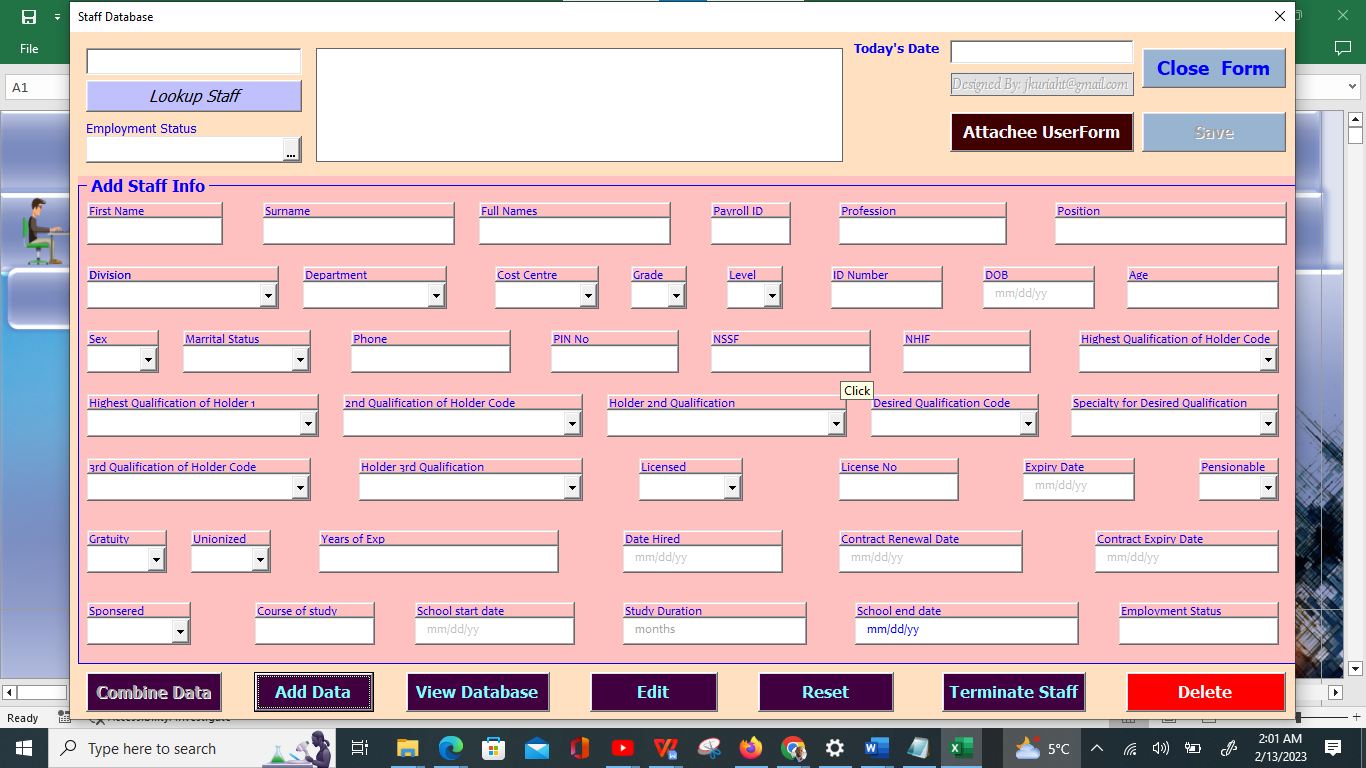Open the Sex dropdown arrow
1366x768 pixels.
[x=148, y=360]
